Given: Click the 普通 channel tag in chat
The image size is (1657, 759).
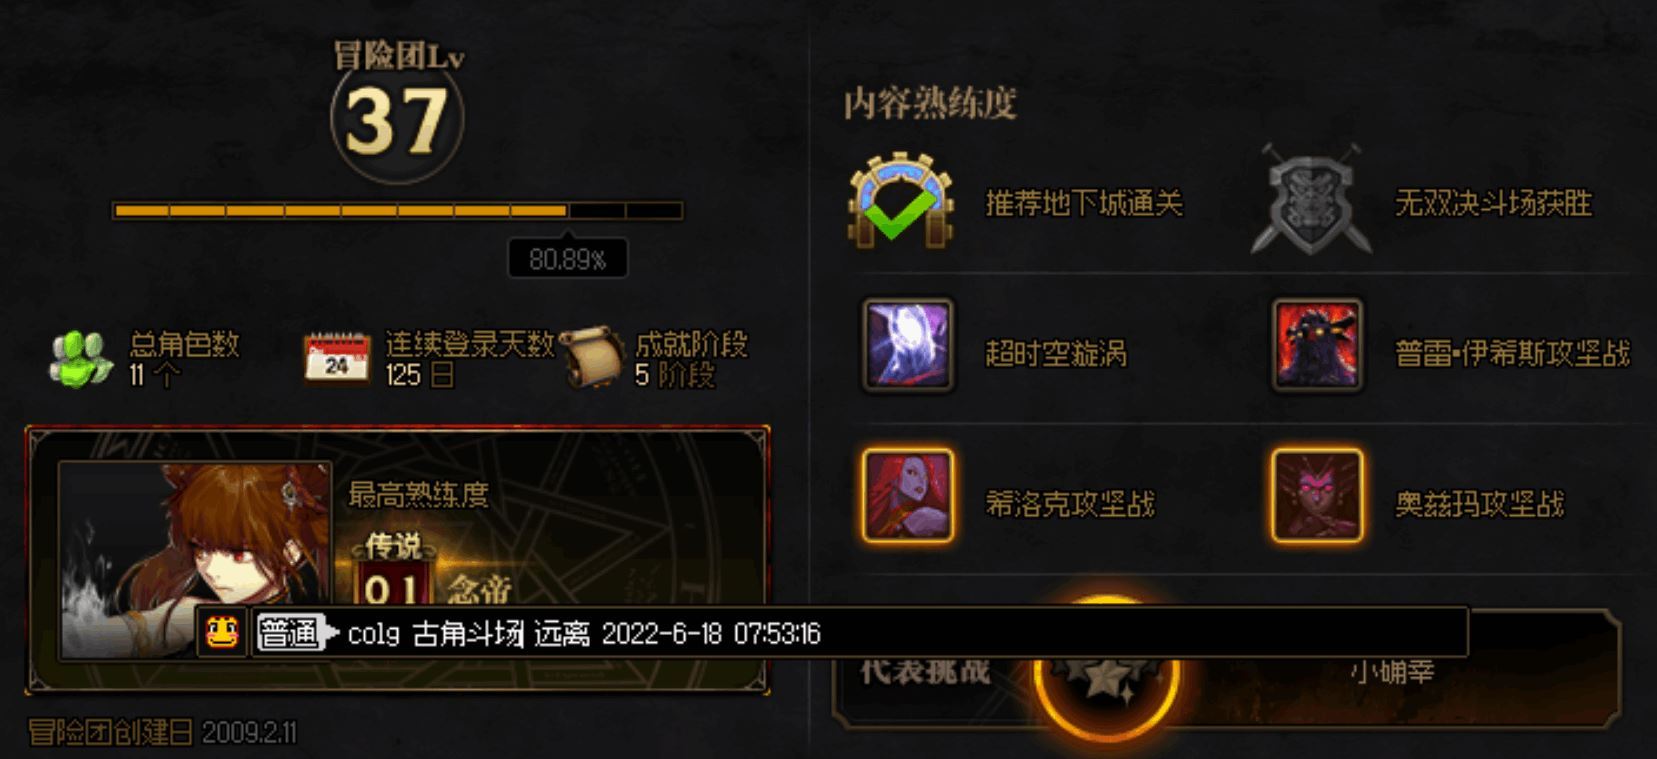Looking at the screenshot, I should coord(292,633).
